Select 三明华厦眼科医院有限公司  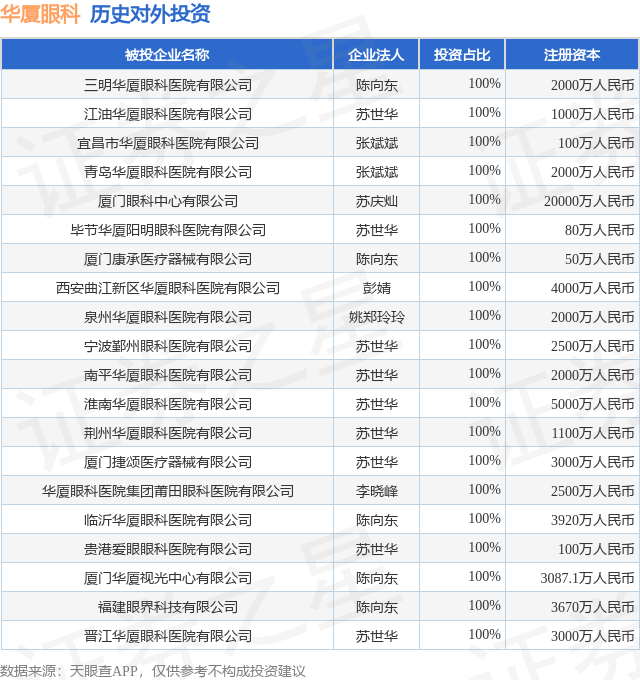point(168,85)
